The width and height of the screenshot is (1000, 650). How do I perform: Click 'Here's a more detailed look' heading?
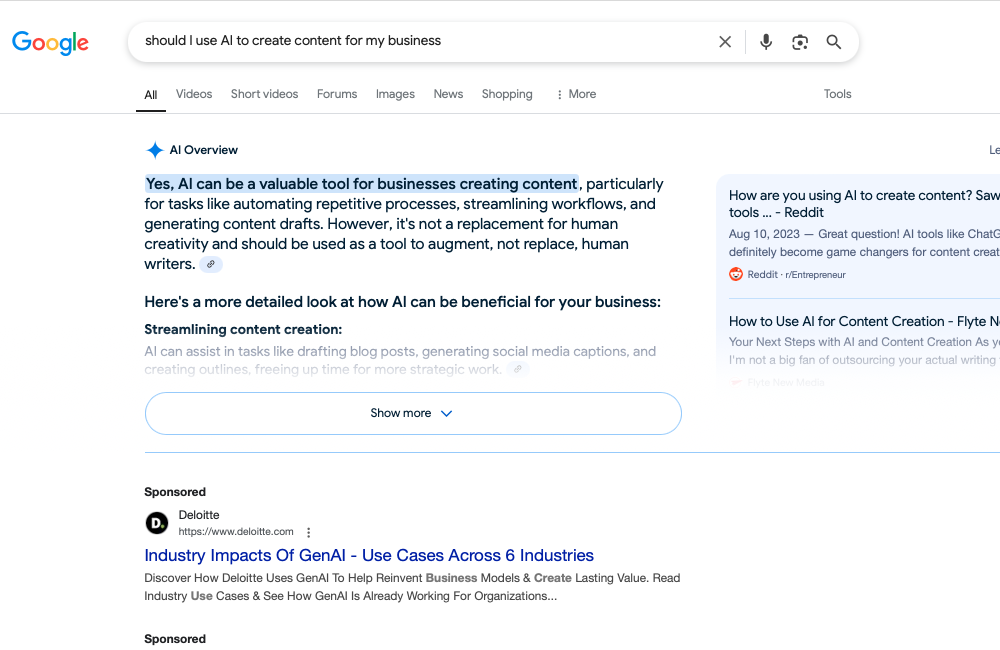coord(402,302)
